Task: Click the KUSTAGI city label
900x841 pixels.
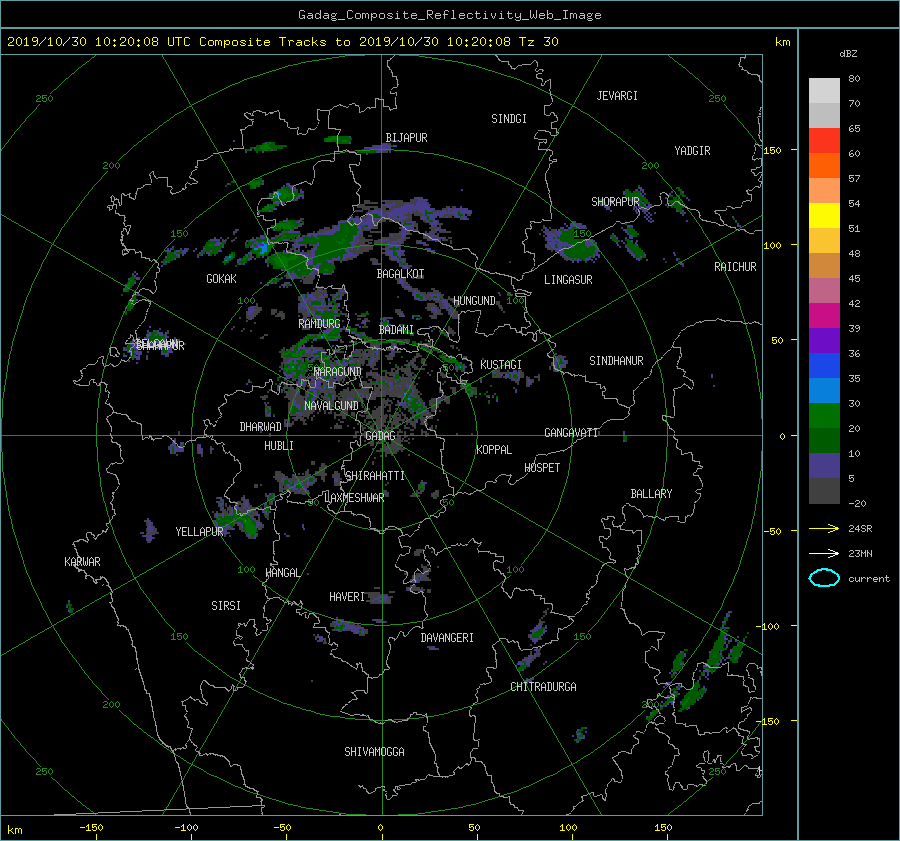Action: [501, 365]
